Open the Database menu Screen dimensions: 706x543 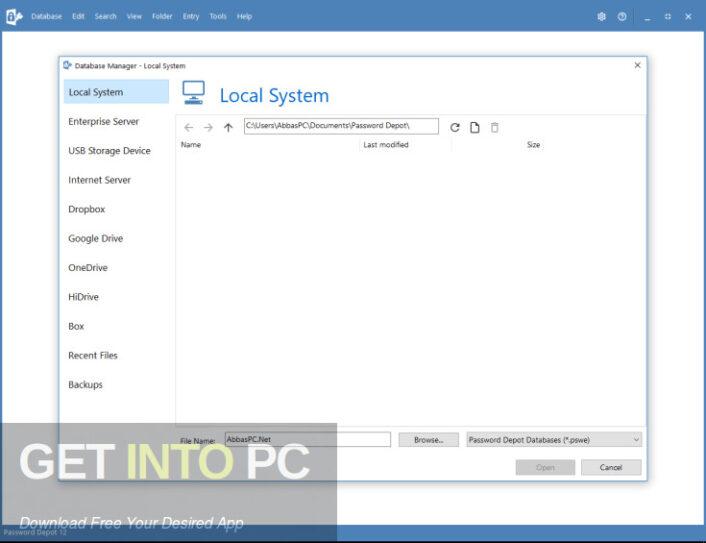46,16
